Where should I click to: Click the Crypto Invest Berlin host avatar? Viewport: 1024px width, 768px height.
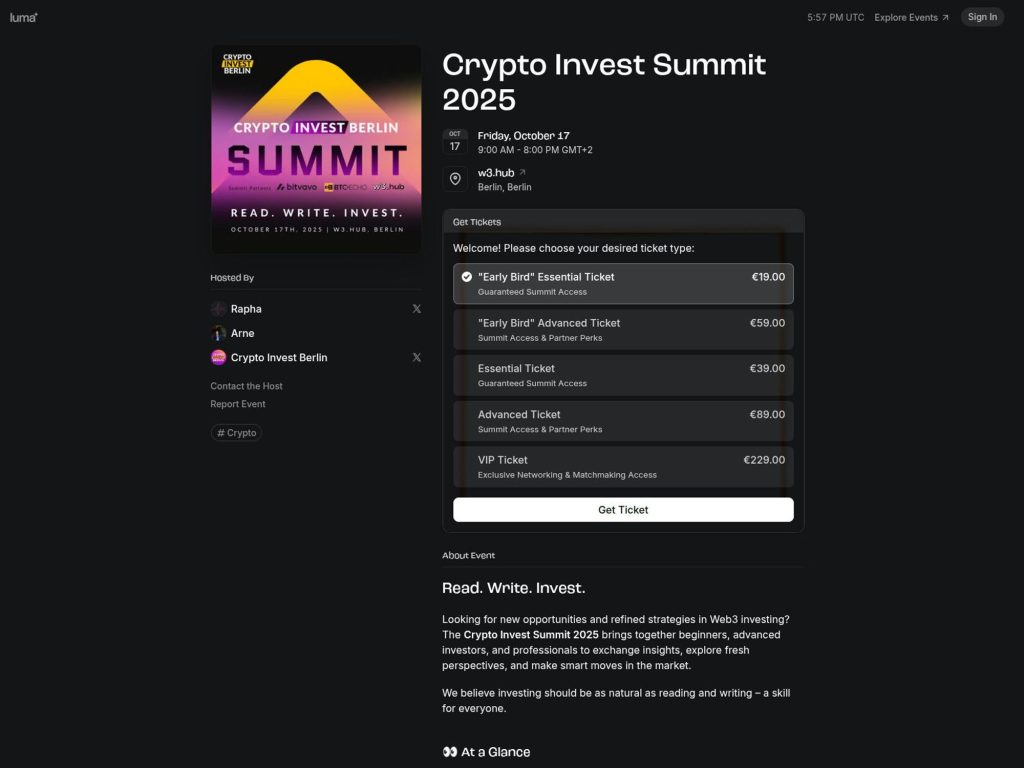(x=218, y=357)
